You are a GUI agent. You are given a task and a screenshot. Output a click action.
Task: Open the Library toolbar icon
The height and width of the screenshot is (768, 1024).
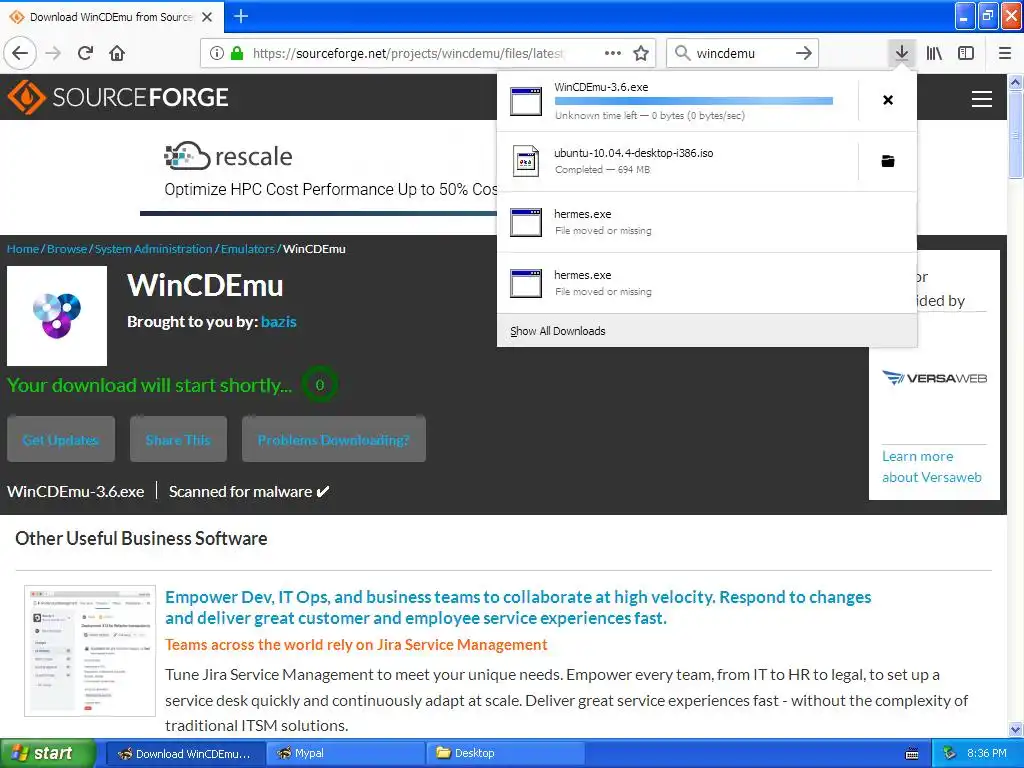[934, 54]
